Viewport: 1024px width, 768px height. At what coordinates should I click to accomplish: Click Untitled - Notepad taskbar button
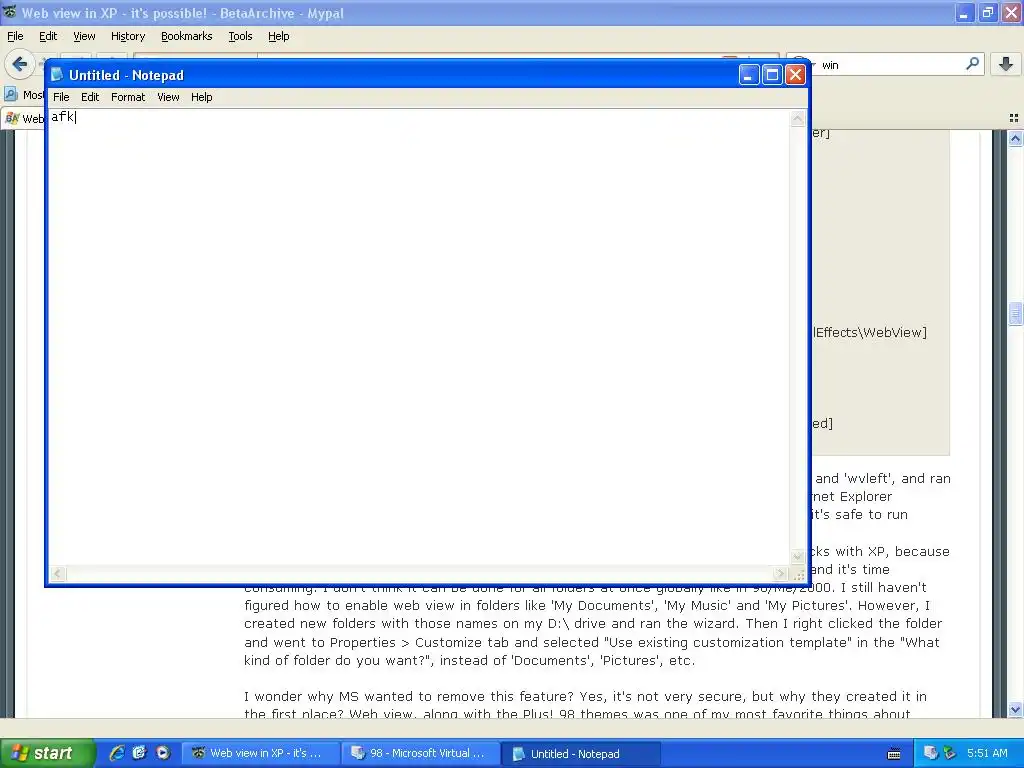point(581,753)
